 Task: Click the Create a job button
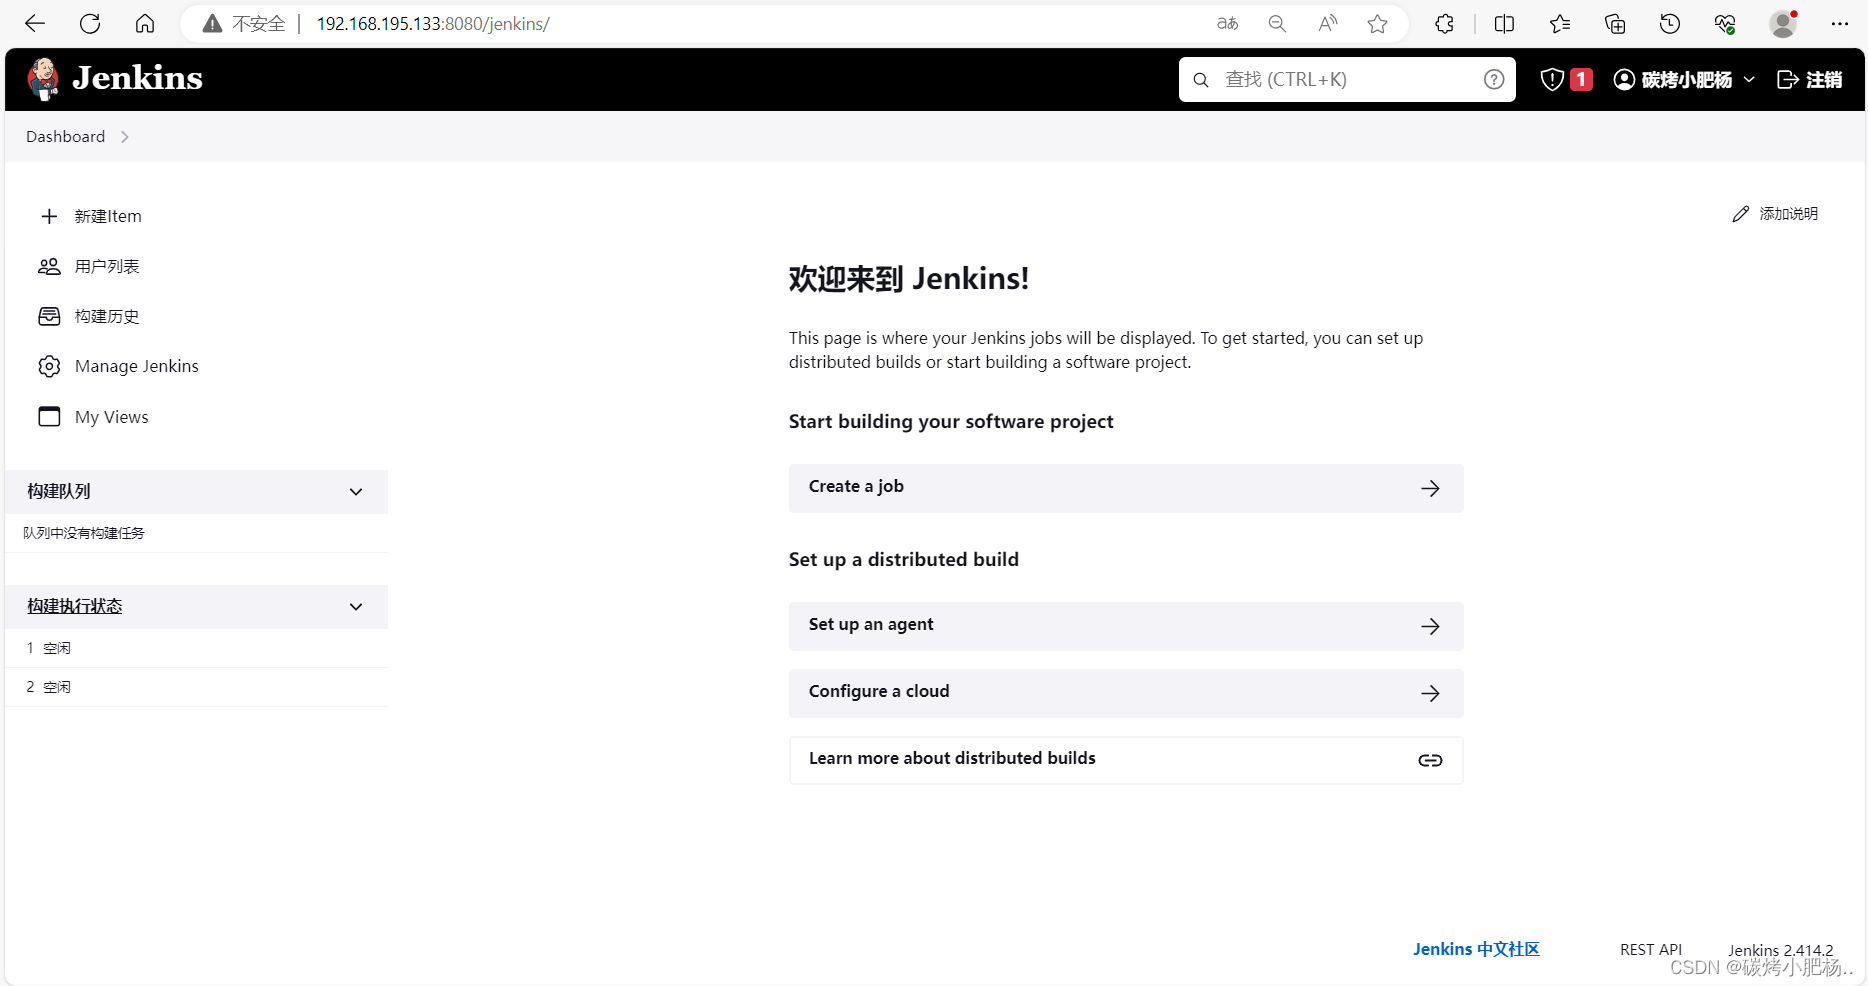[x=1126, y=488]
